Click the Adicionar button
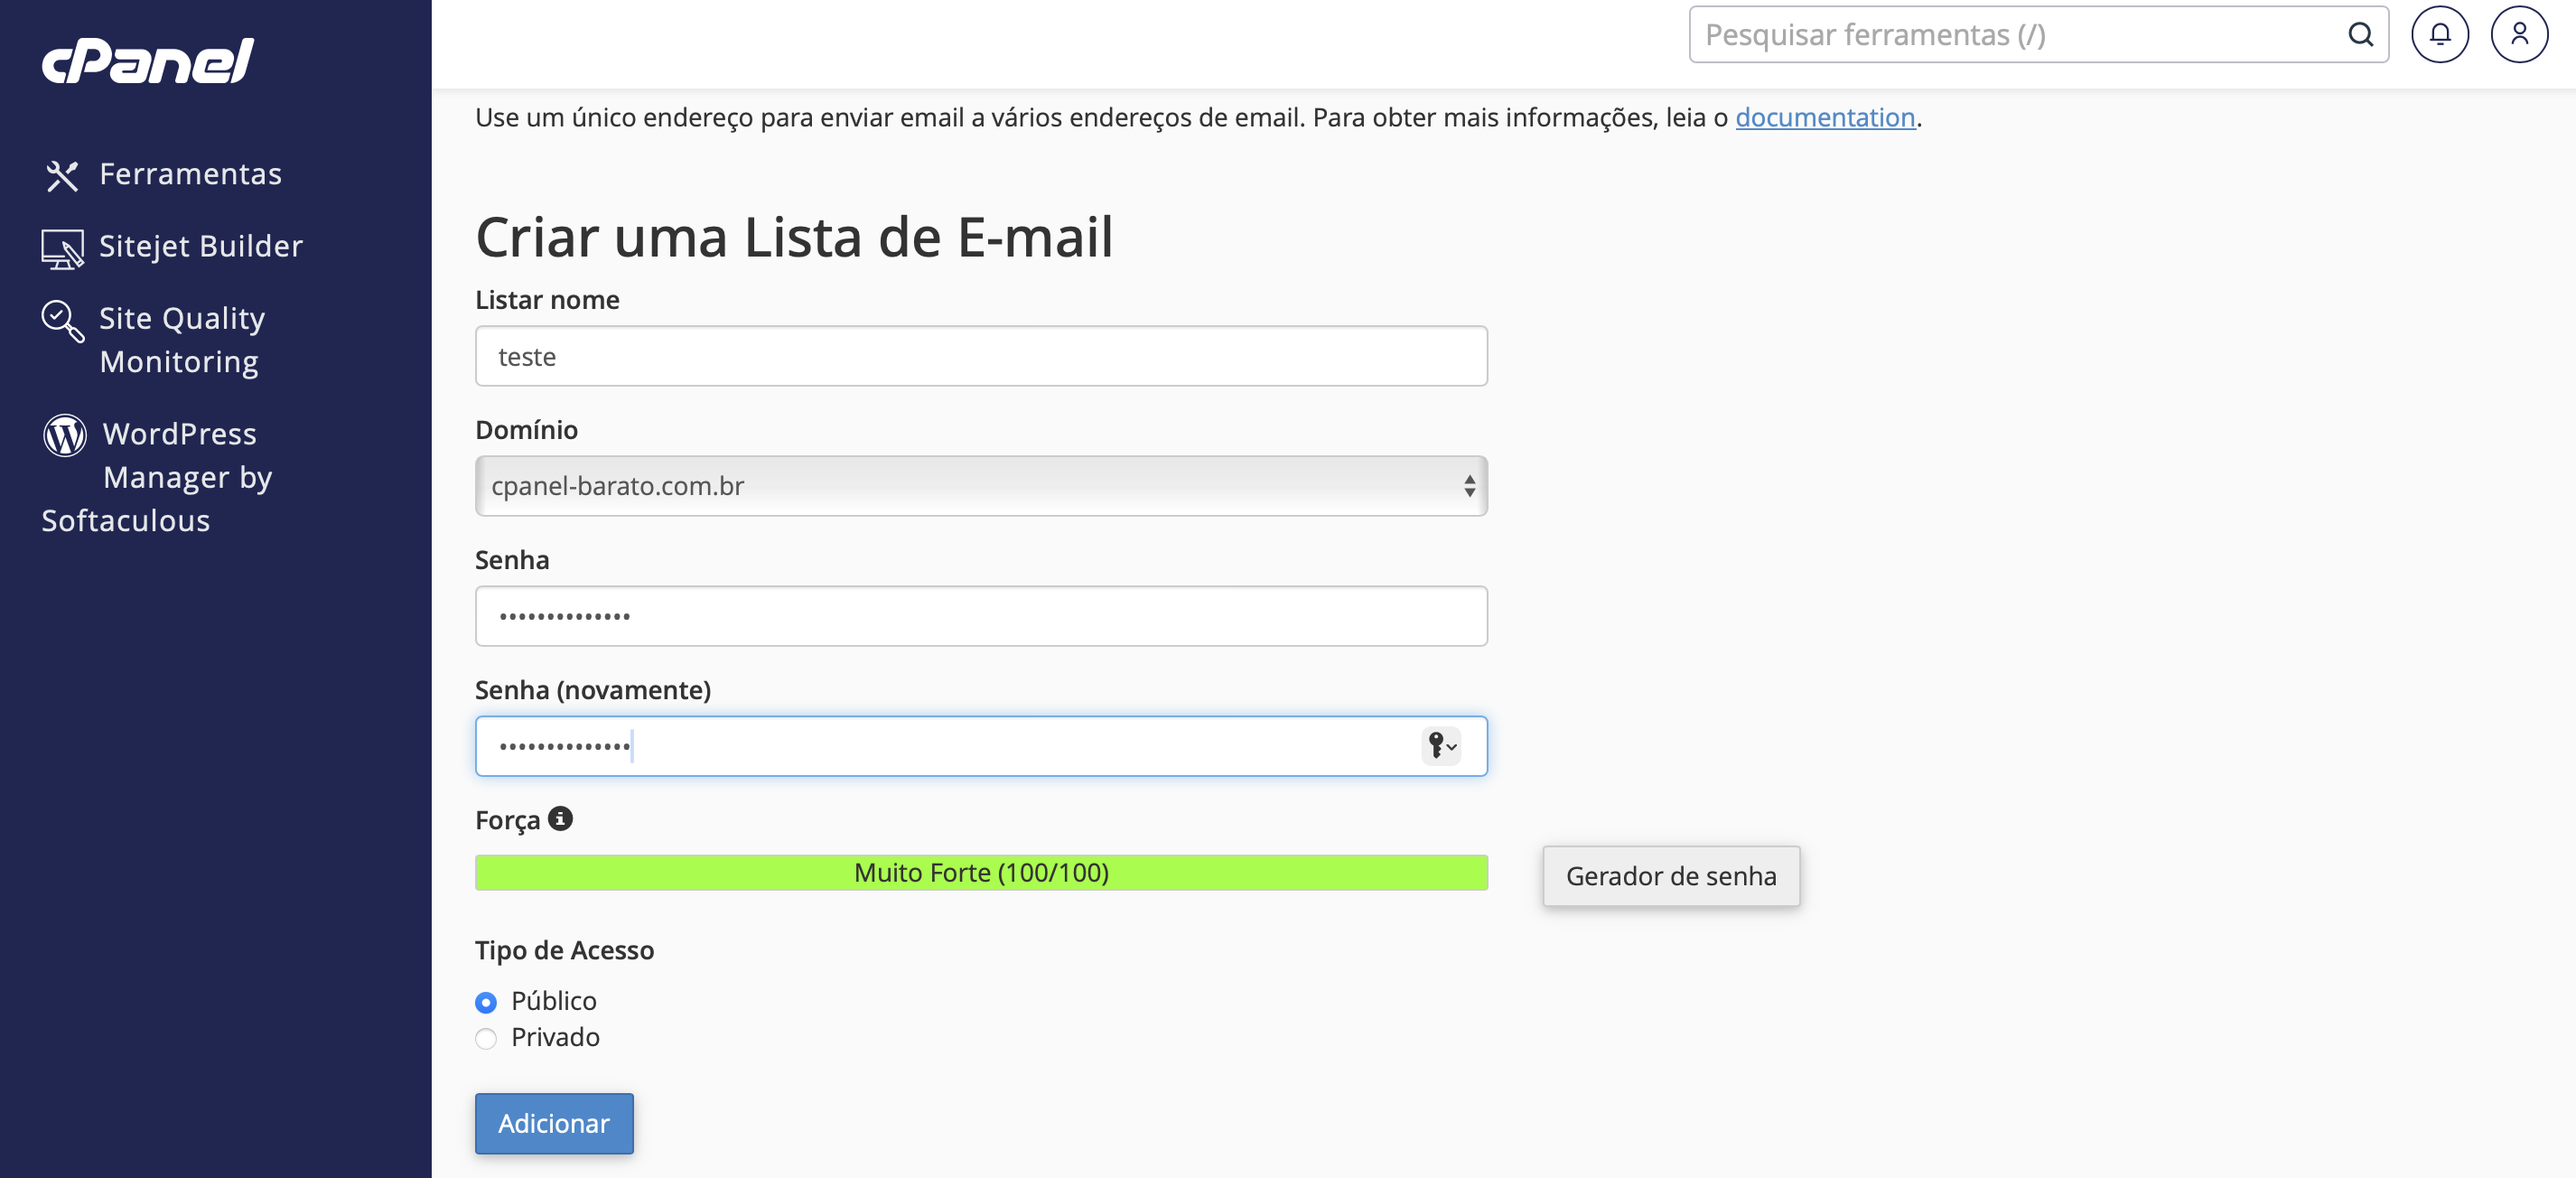This screenshot has height=1178, width=2576. (554, 1123)
